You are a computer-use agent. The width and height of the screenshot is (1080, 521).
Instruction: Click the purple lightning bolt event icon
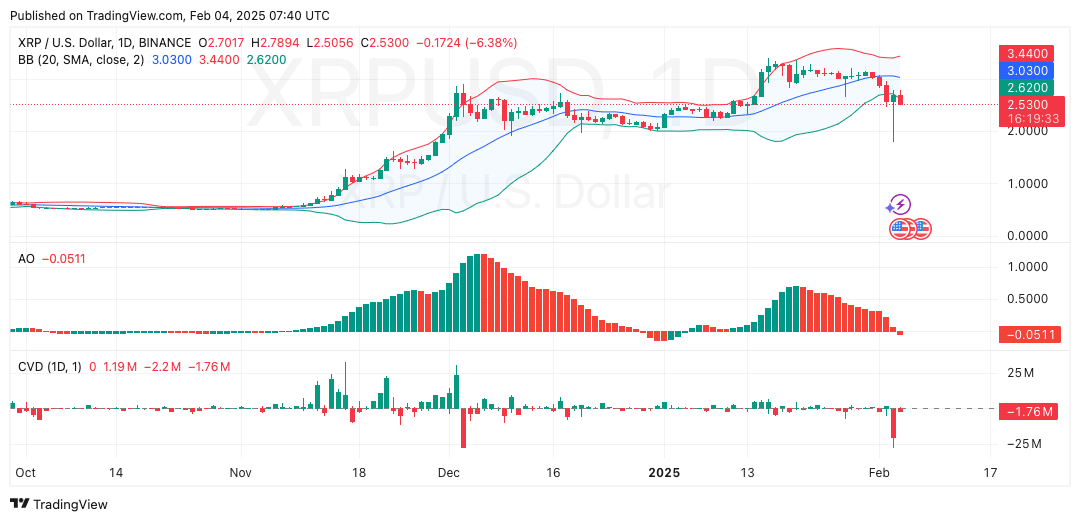899,205
